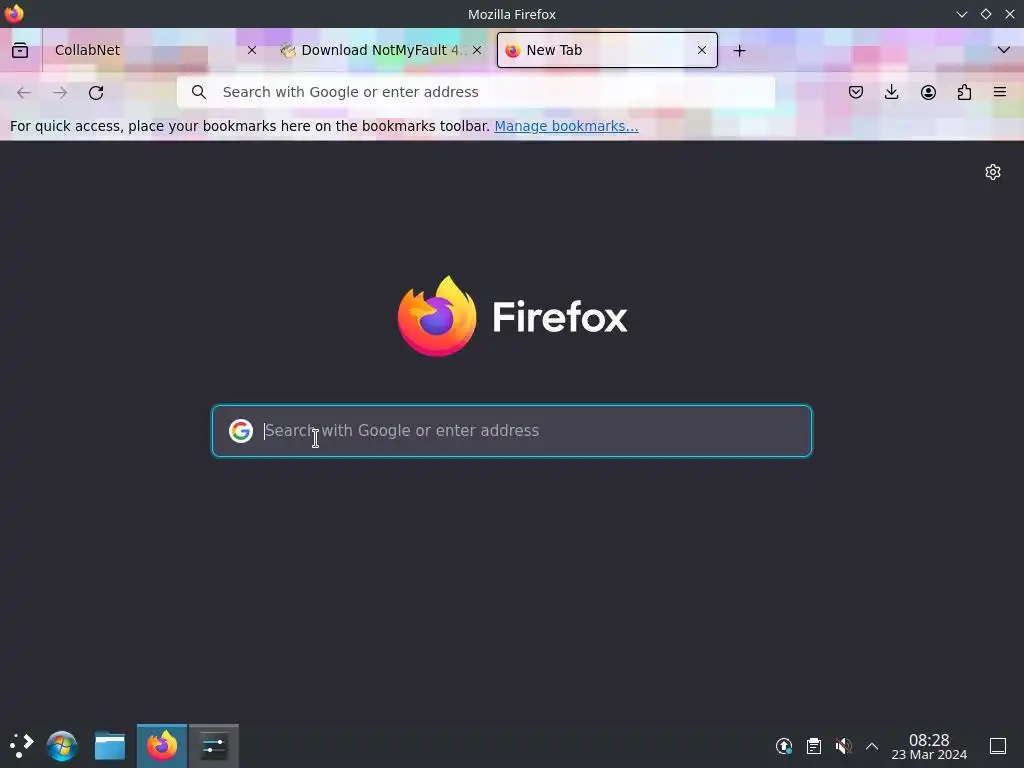Go back one page

(24, 93)
